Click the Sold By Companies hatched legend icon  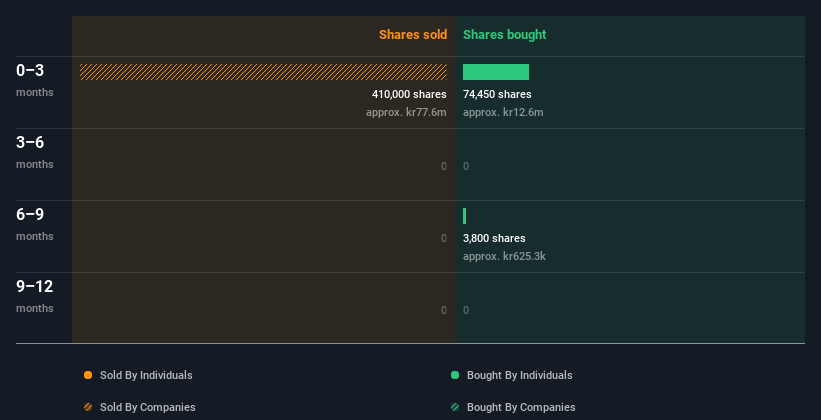tap(88, 407)
